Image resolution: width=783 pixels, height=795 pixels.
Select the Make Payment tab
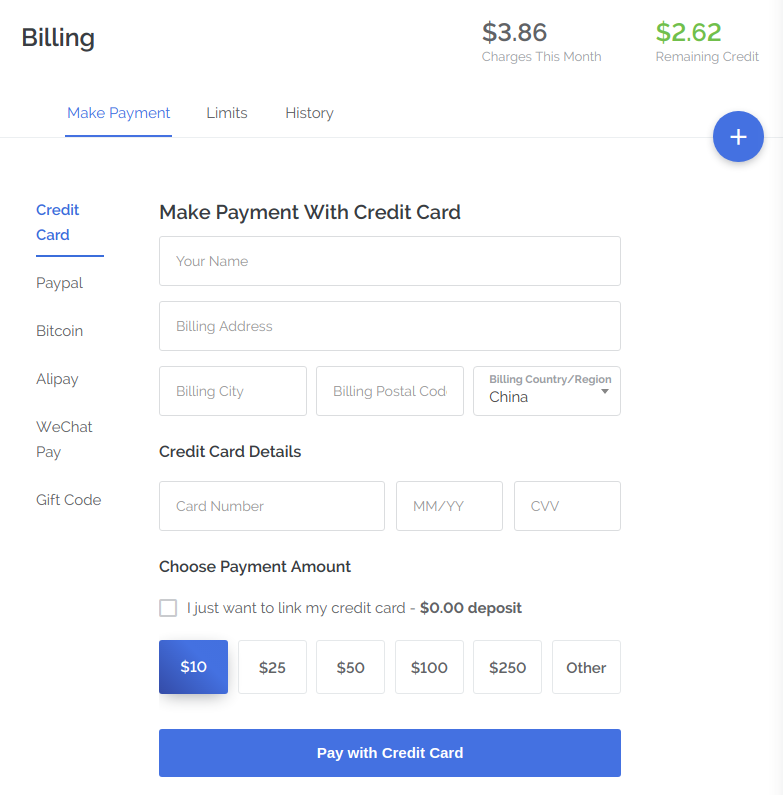pos(118,113)
